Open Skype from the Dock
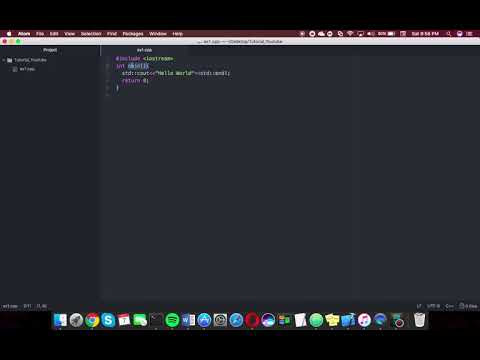 tap(108, 320)
